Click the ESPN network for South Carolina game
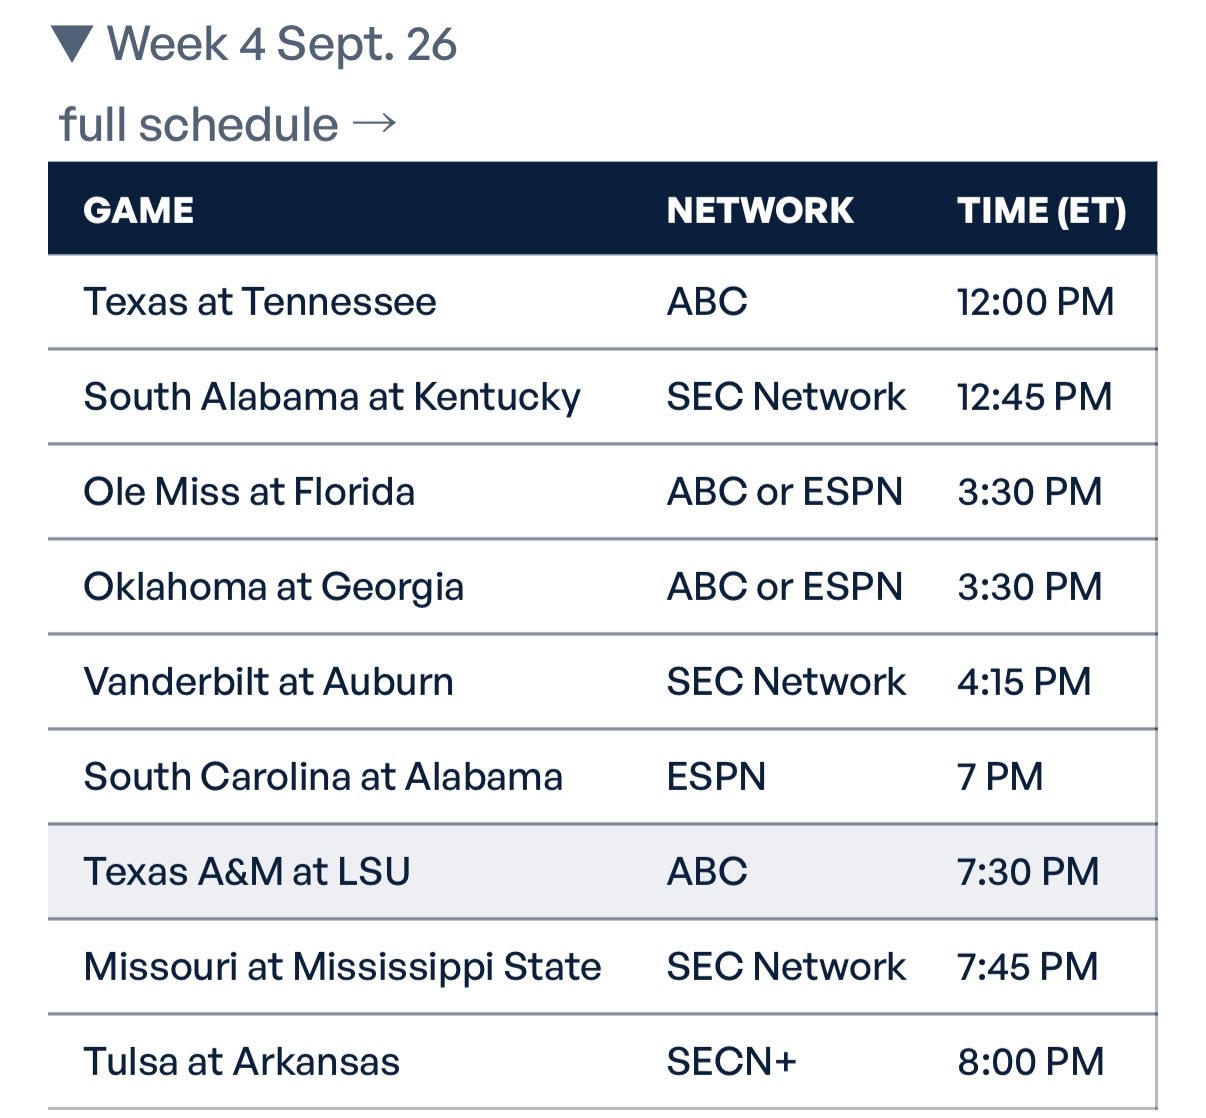The width and height of the screenshot is (1206, 1118). point(716,777)
